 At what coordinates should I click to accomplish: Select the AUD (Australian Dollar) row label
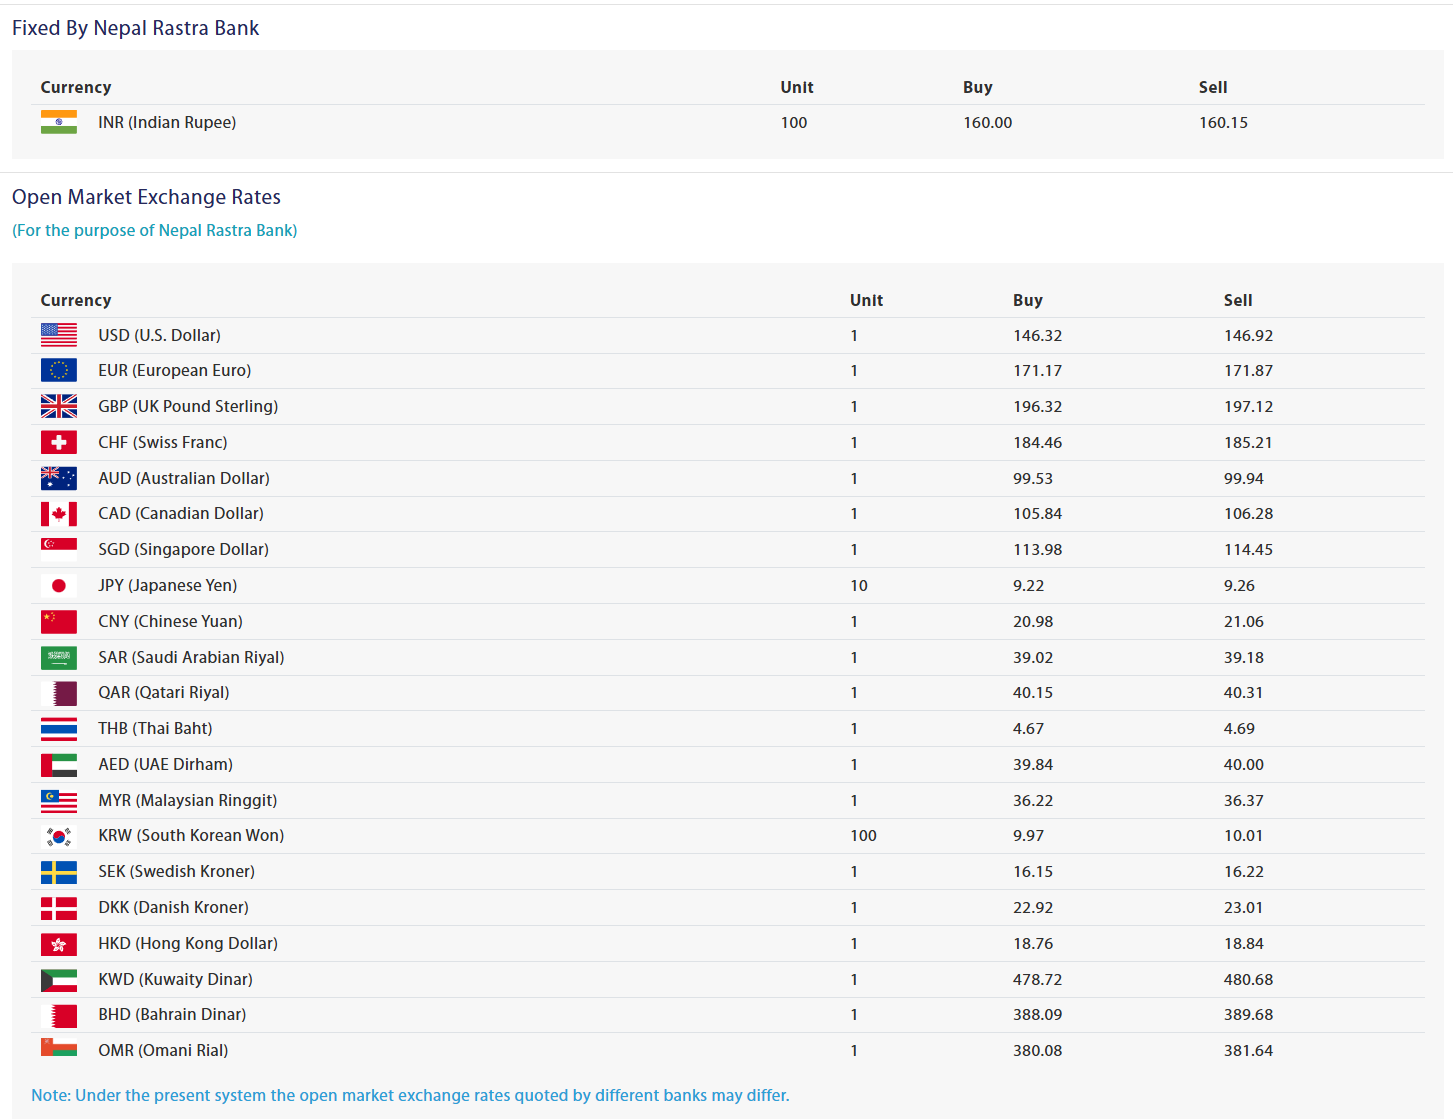(184, 478)
